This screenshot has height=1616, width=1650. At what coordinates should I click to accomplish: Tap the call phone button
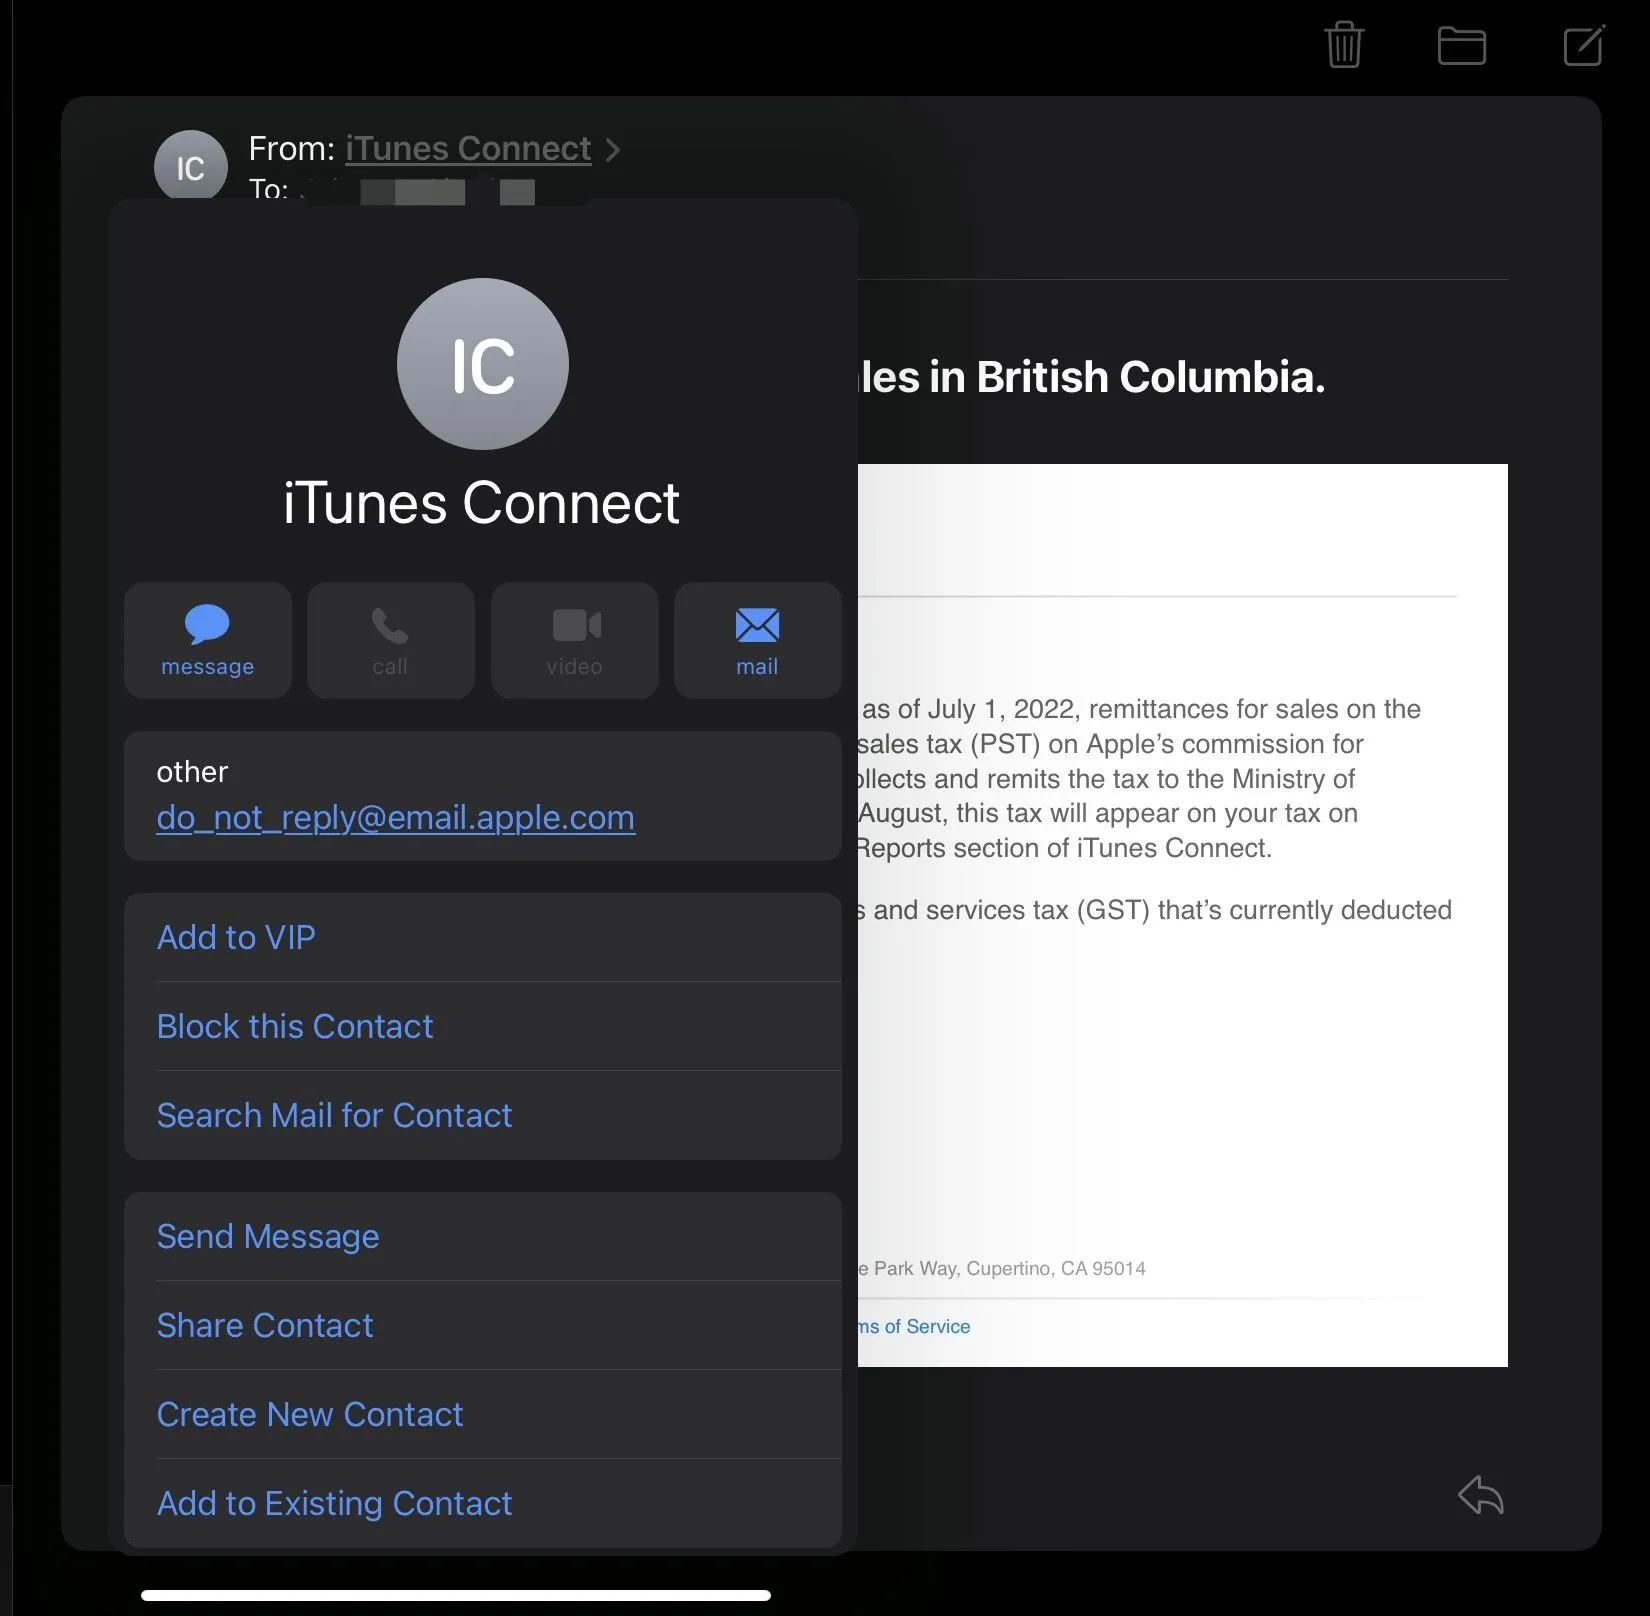point(390,641)
